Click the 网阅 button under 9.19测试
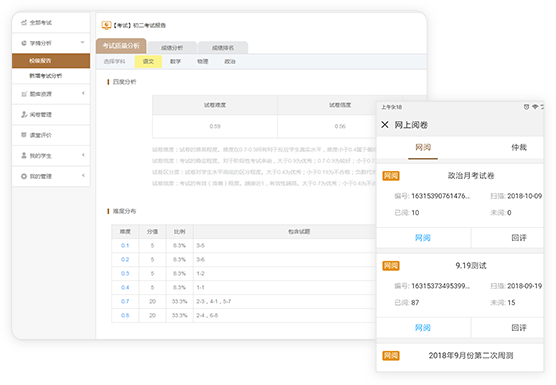This screenshot has height=385, width=556. 423,328
